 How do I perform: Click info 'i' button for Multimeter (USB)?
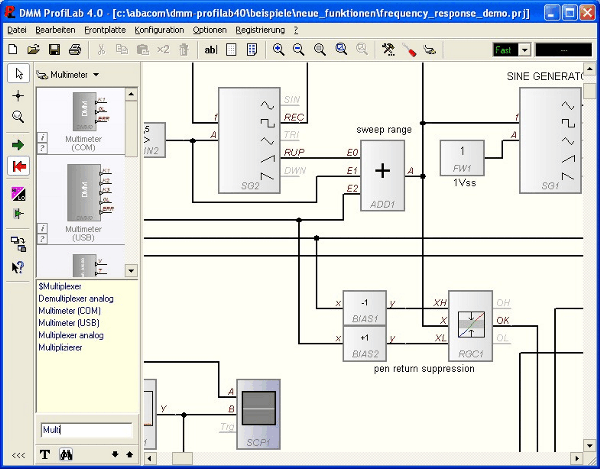point(42,228)
